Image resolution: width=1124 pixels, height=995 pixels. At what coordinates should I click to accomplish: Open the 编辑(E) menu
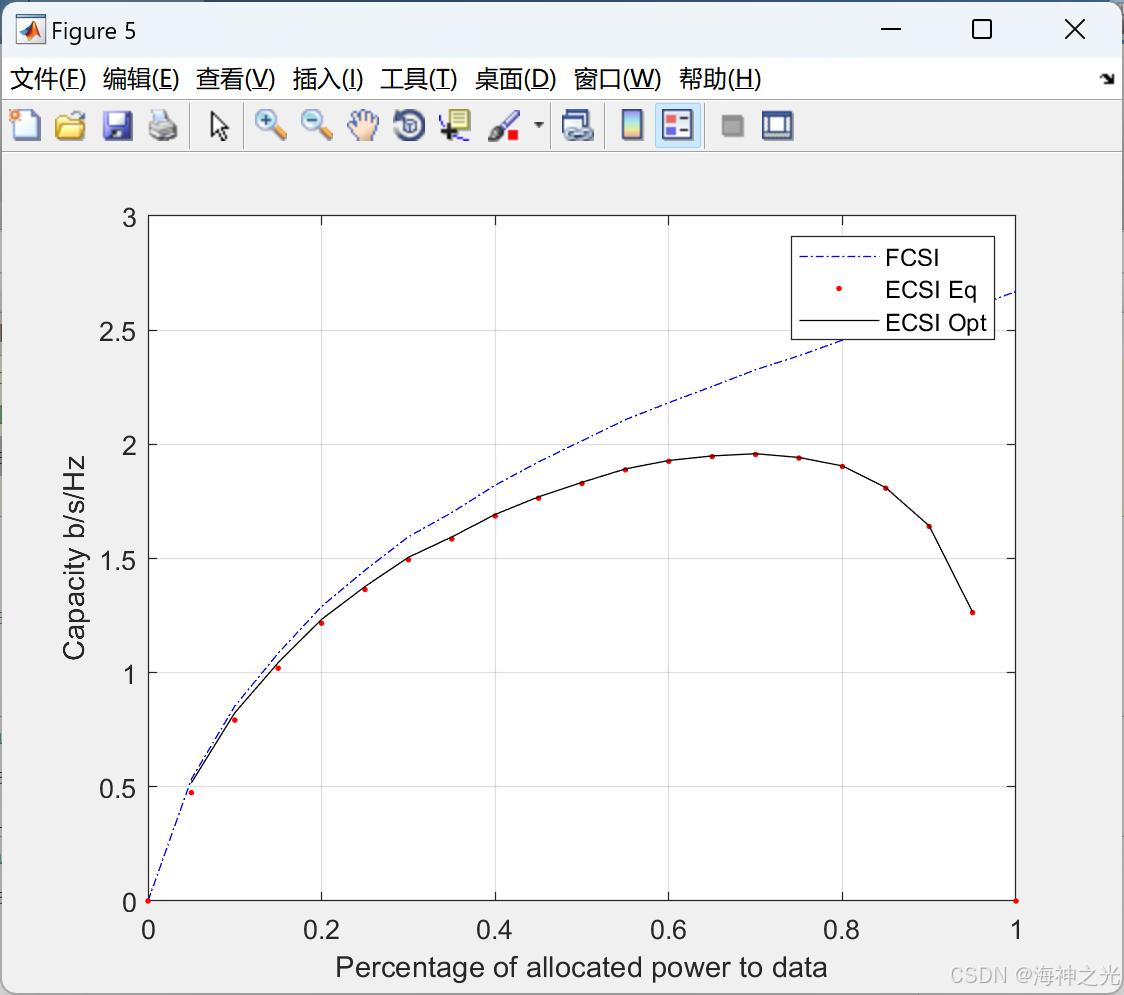141,79
